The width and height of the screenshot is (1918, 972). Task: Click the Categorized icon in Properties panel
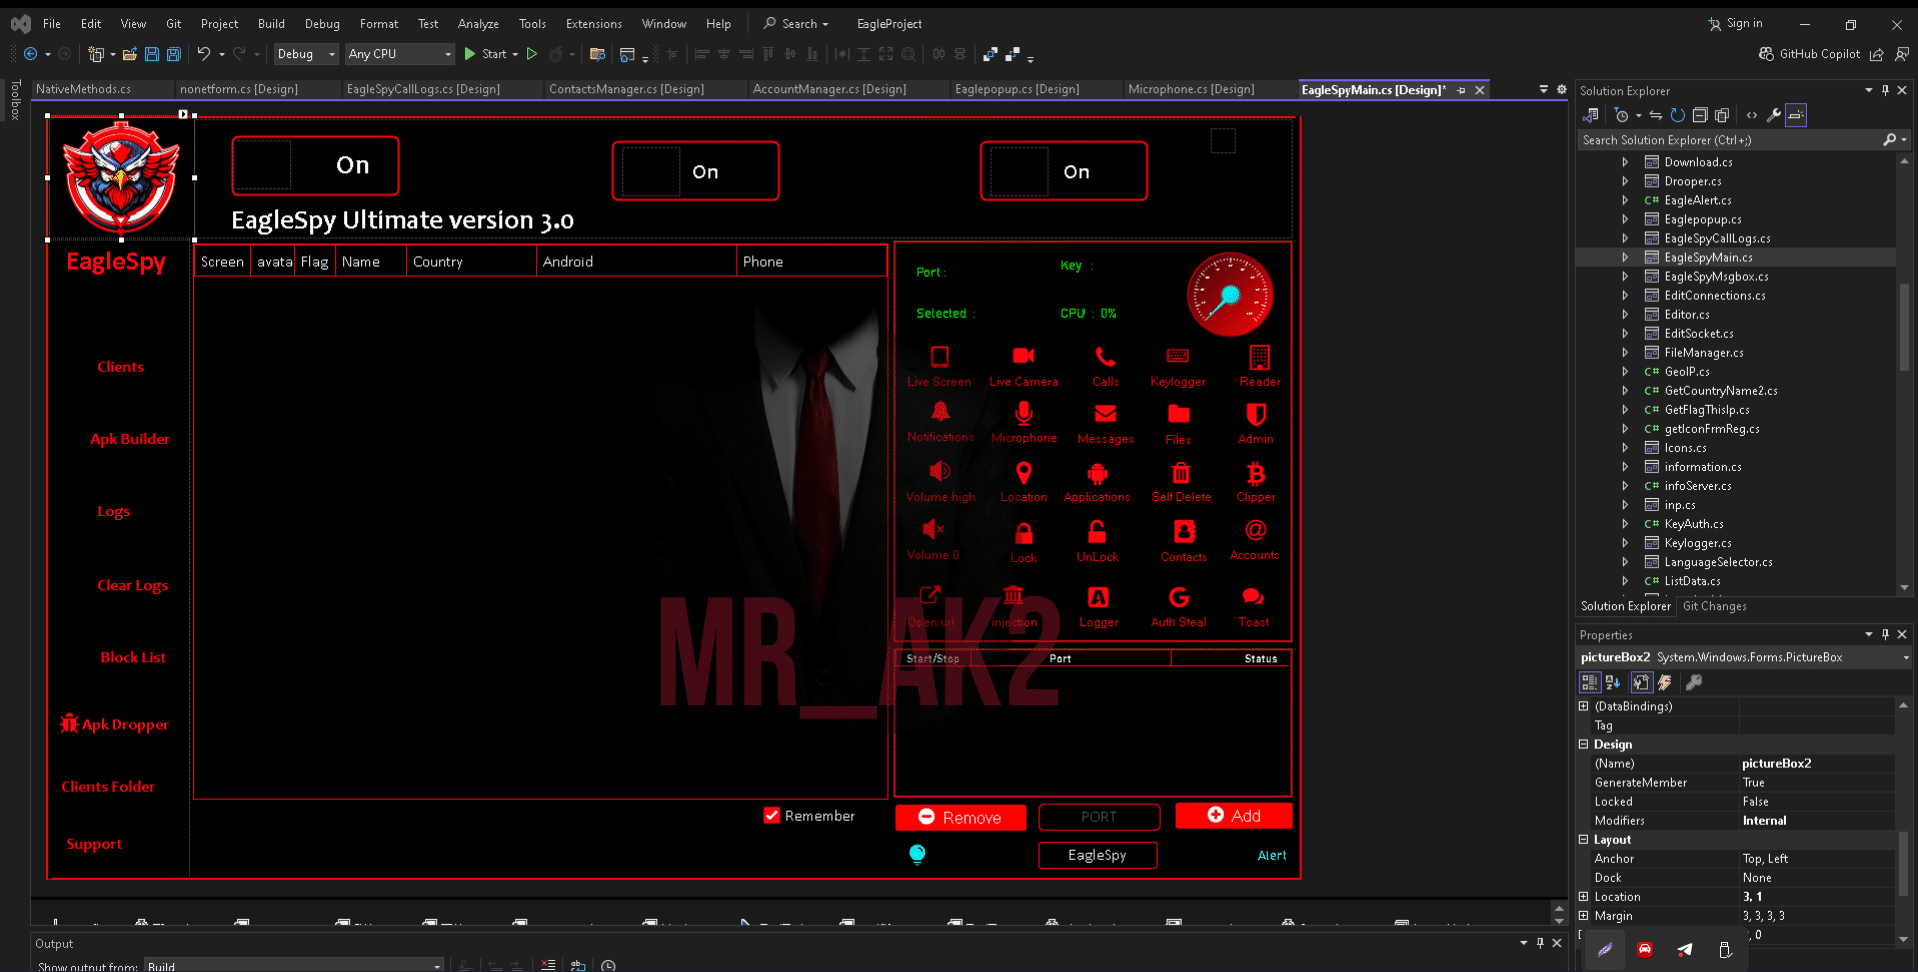(1589, 682)
